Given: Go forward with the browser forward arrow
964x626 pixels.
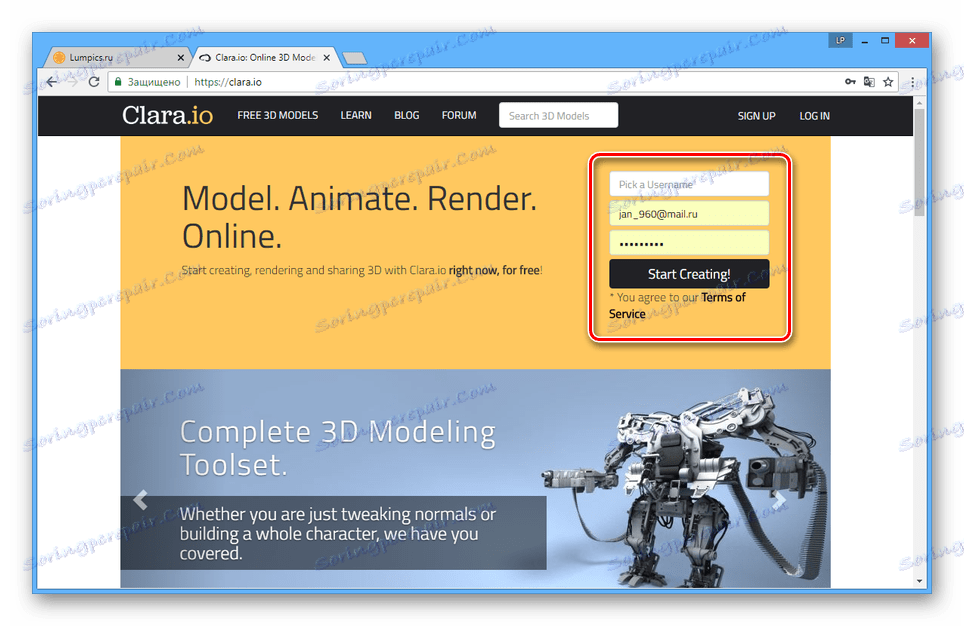Looking at the screenshot, I should [x=73, y=82].
